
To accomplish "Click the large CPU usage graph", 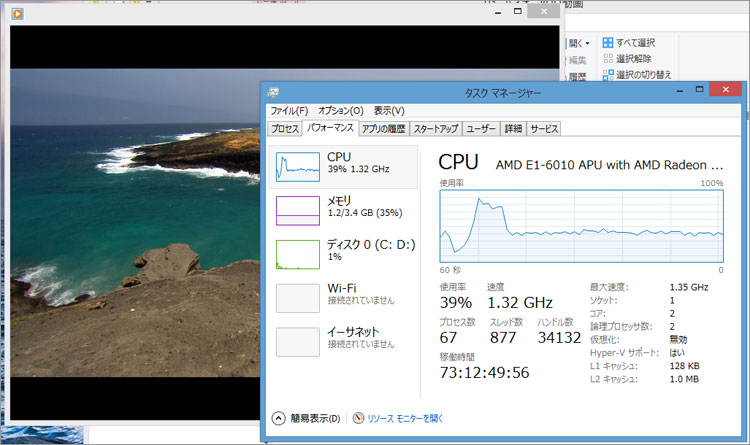I will [581, 226].
